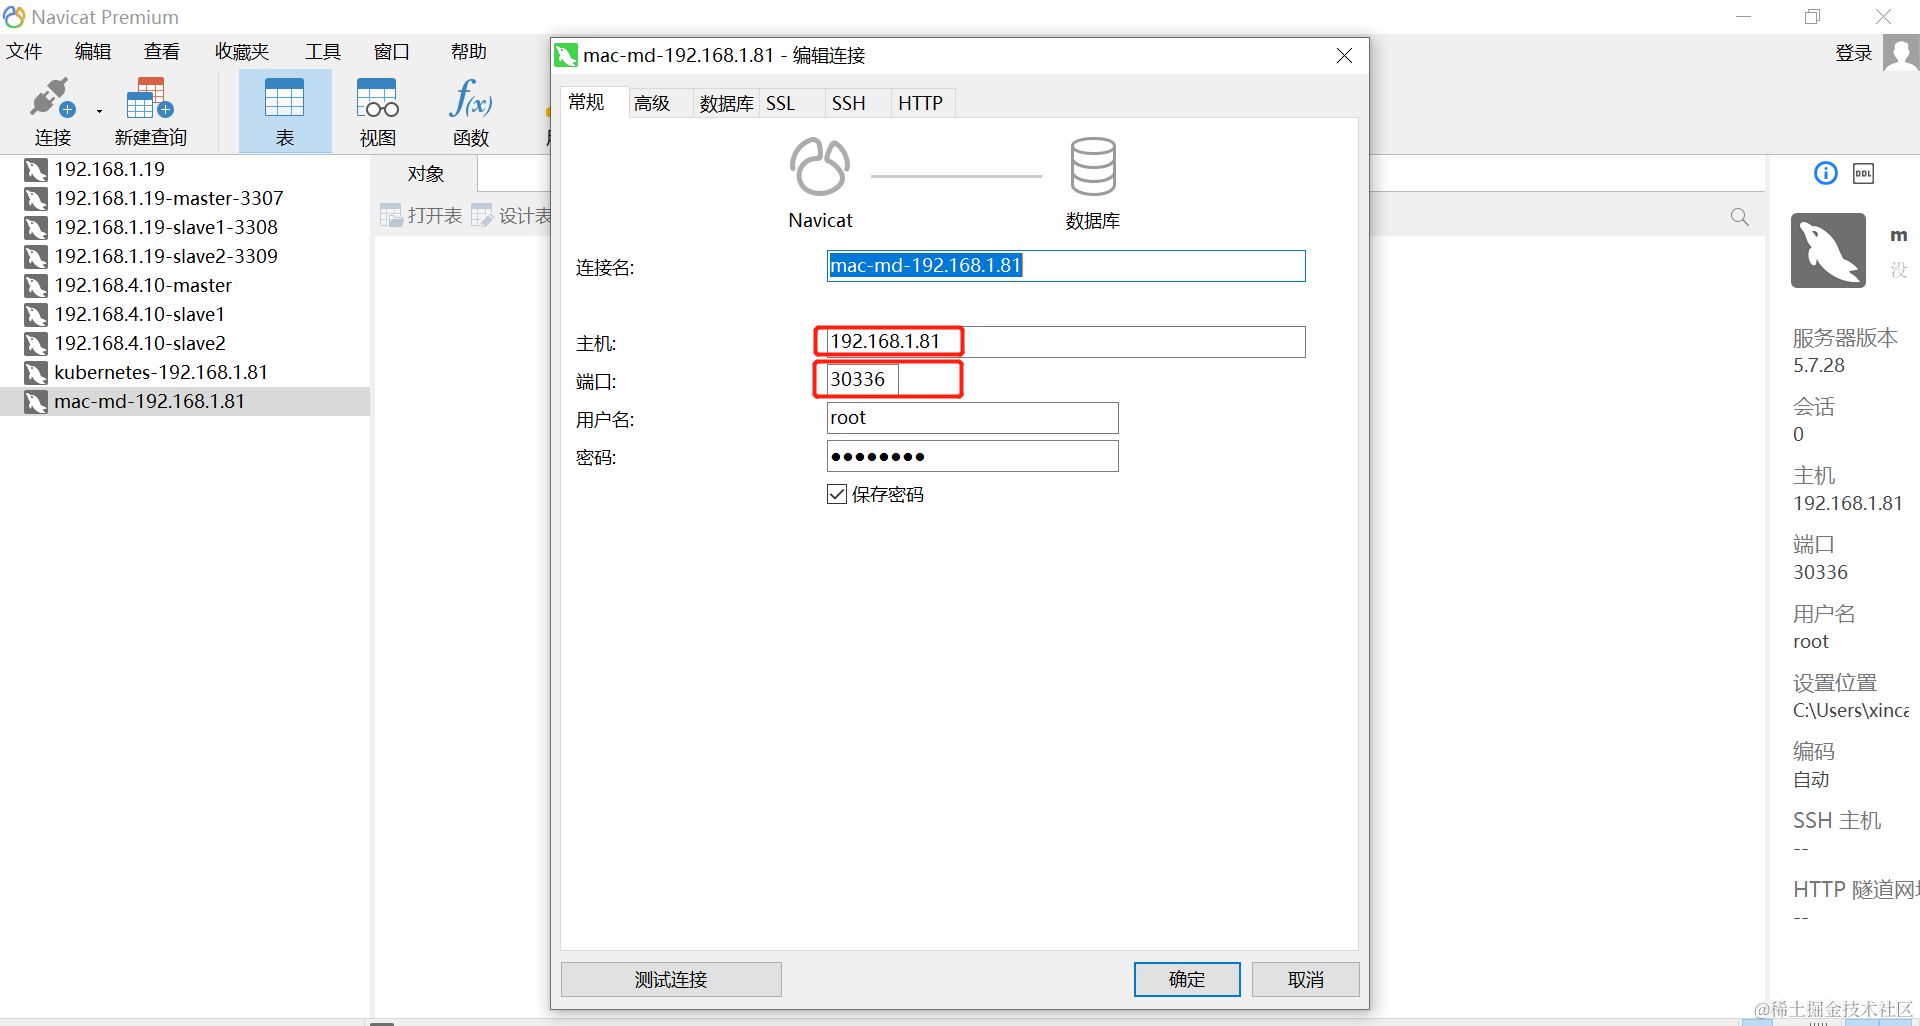The width and height of the screenshot is (1920, 1026).
Task: Select connection 192.168.1.19-slave1-3308
Action: tap(166, 228)
